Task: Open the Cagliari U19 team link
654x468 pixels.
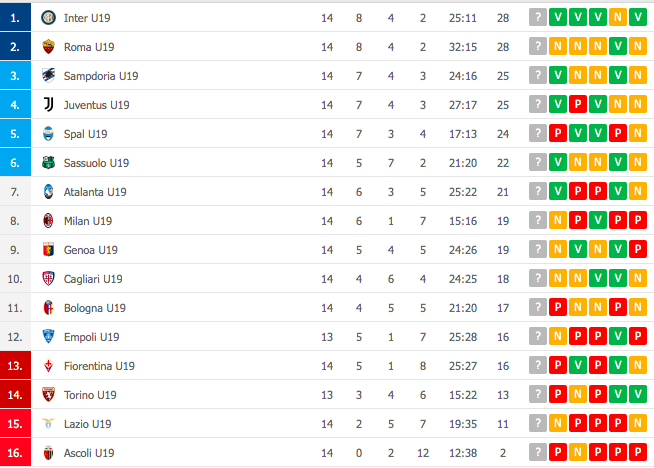Action: 93,279
